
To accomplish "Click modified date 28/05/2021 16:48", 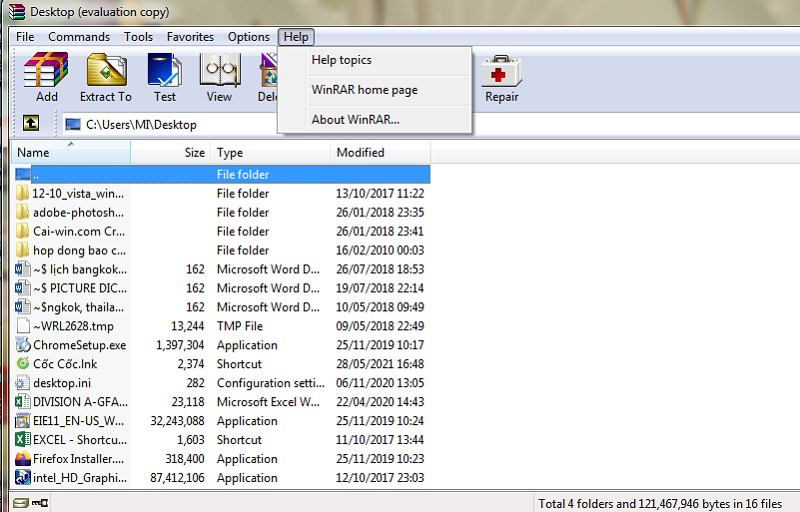I will pyautogui.click(x=380, y=364).
